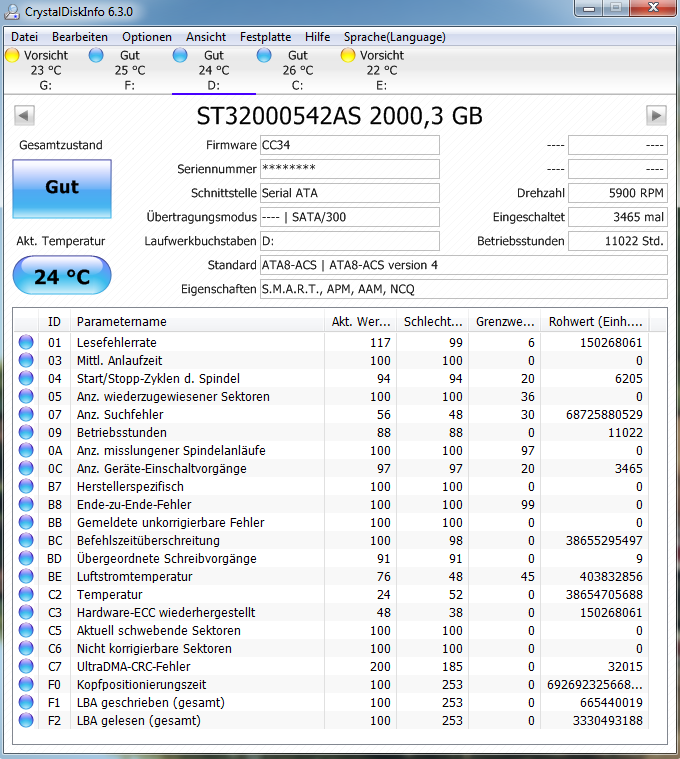Click the Grenzwe... column header
This screenshot has width=680, height=759.
505,321
